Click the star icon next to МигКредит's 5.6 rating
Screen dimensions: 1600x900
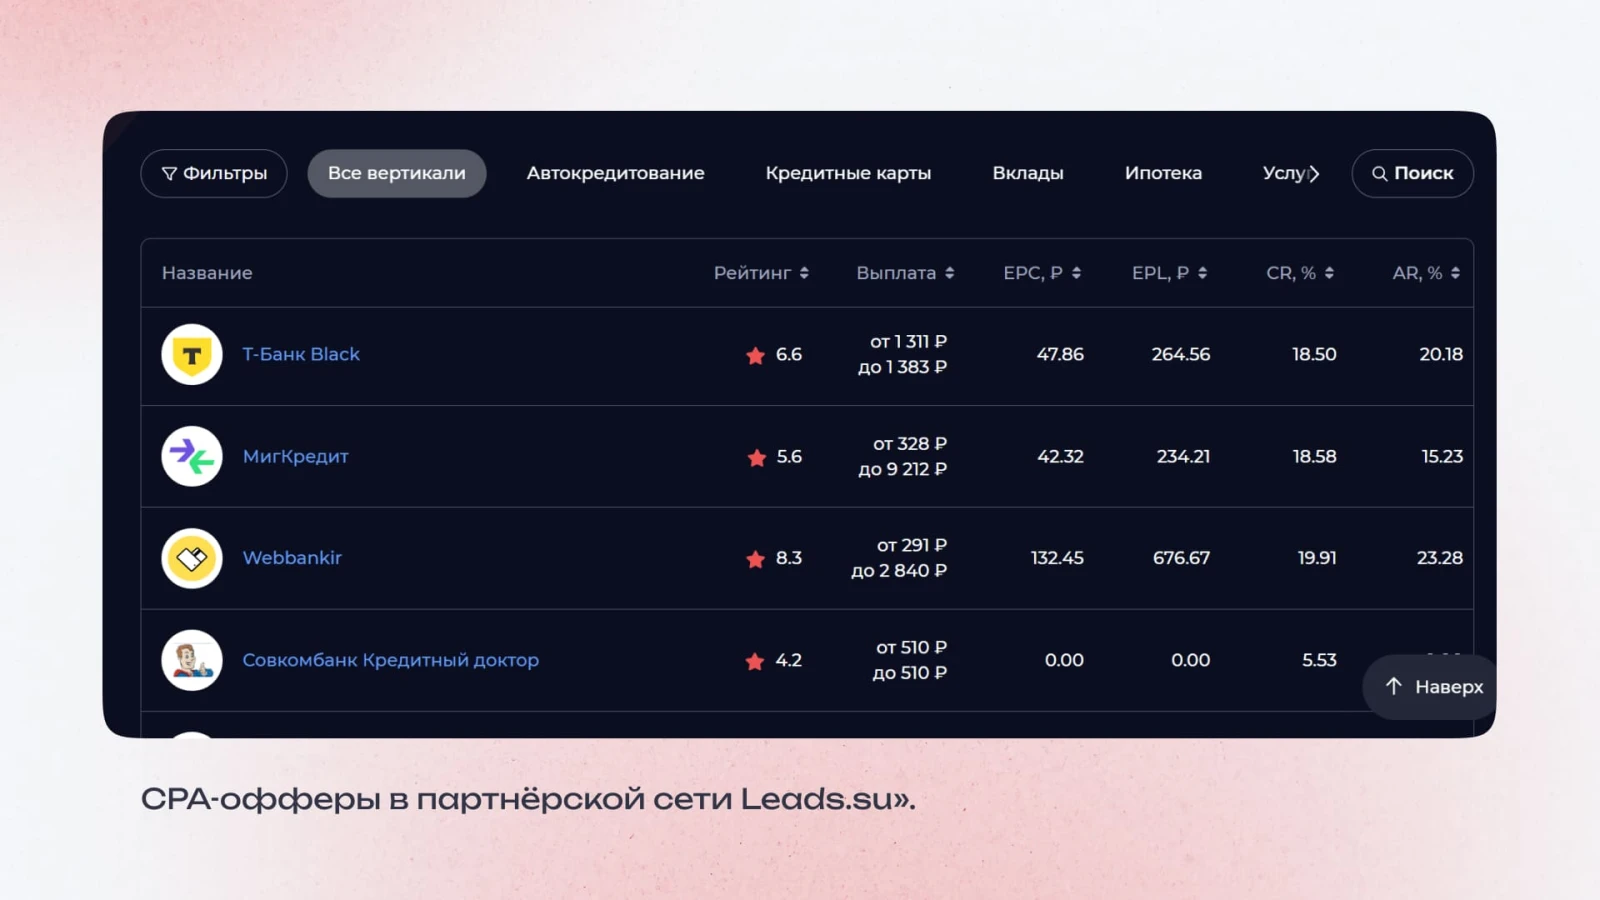click(x=756, y=457)
